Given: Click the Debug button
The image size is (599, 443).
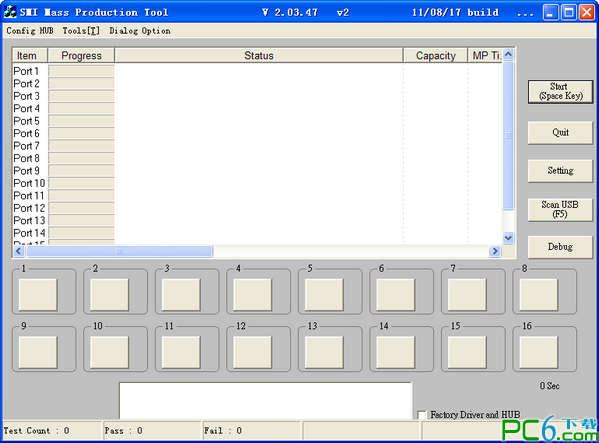Looking at the screenshot, I should click(560, 247).
